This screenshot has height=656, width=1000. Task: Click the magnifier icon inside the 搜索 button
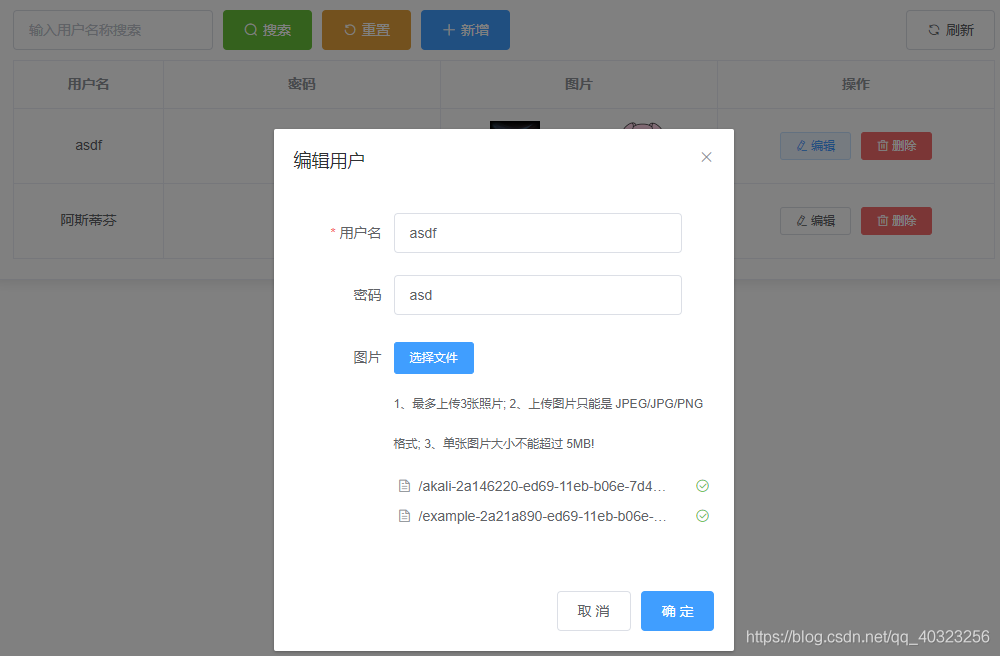(x=250, y=29)
